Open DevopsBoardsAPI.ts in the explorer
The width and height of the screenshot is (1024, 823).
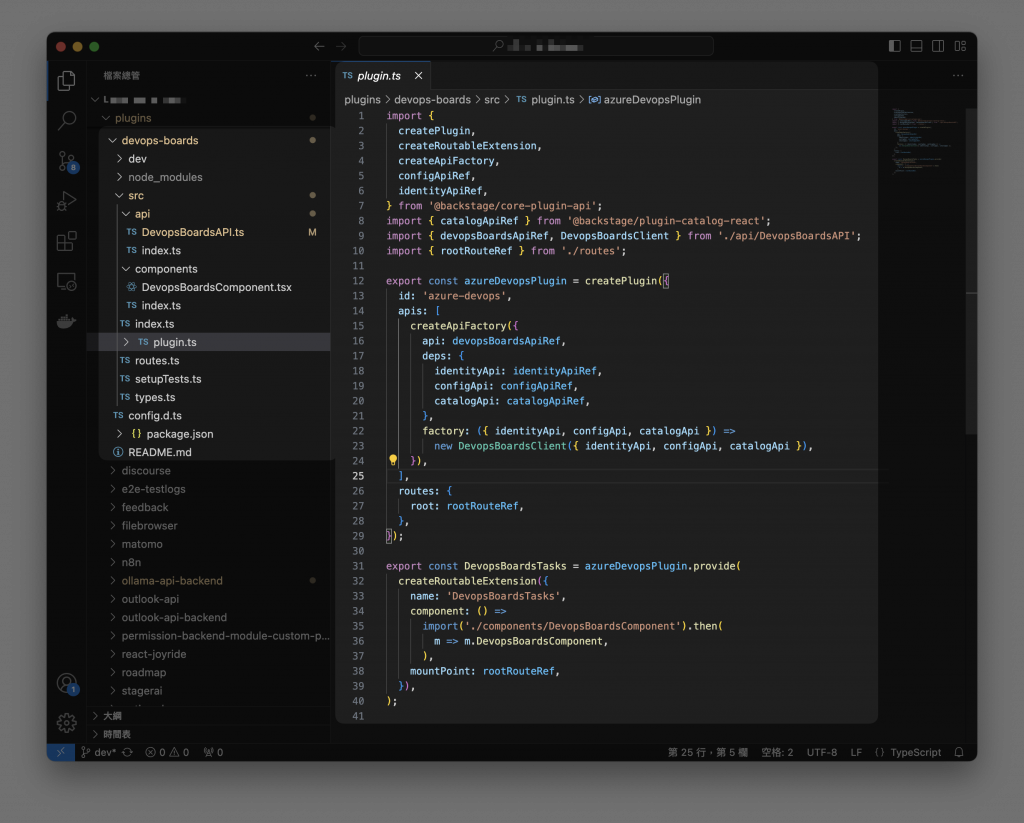[192, 232]
